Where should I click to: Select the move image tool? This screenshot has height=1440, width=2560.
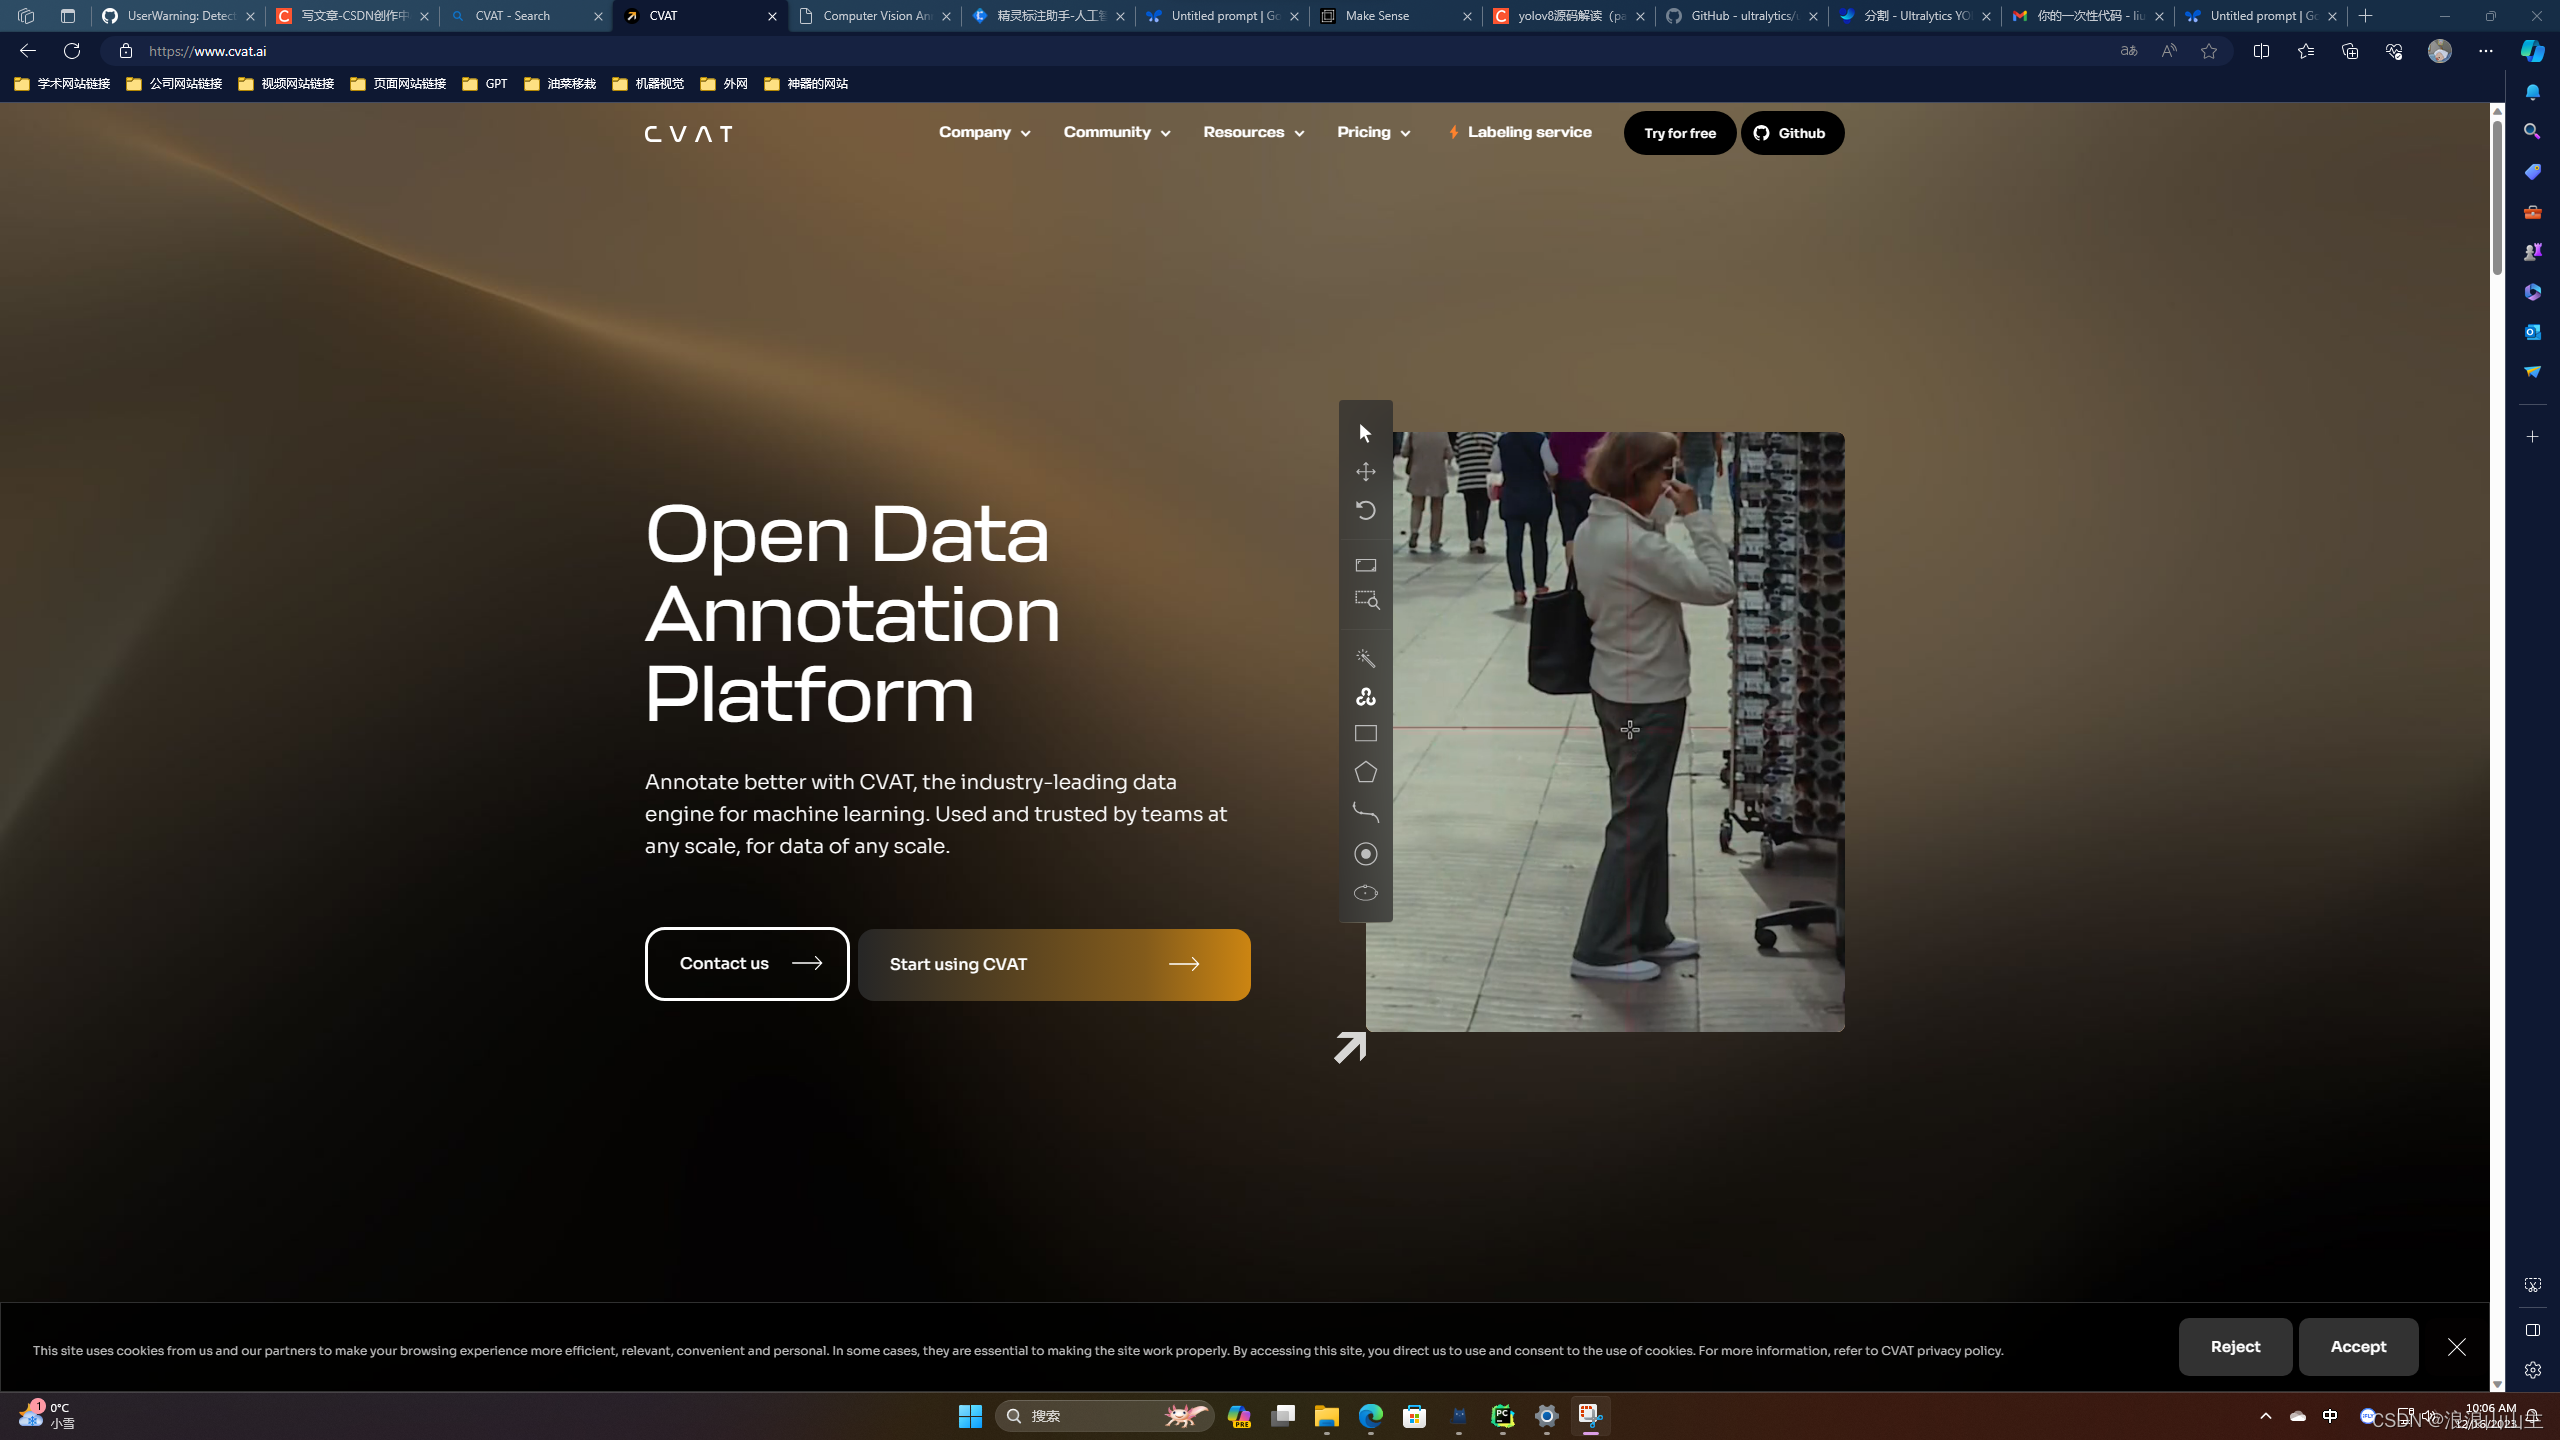coord(1365,471)
